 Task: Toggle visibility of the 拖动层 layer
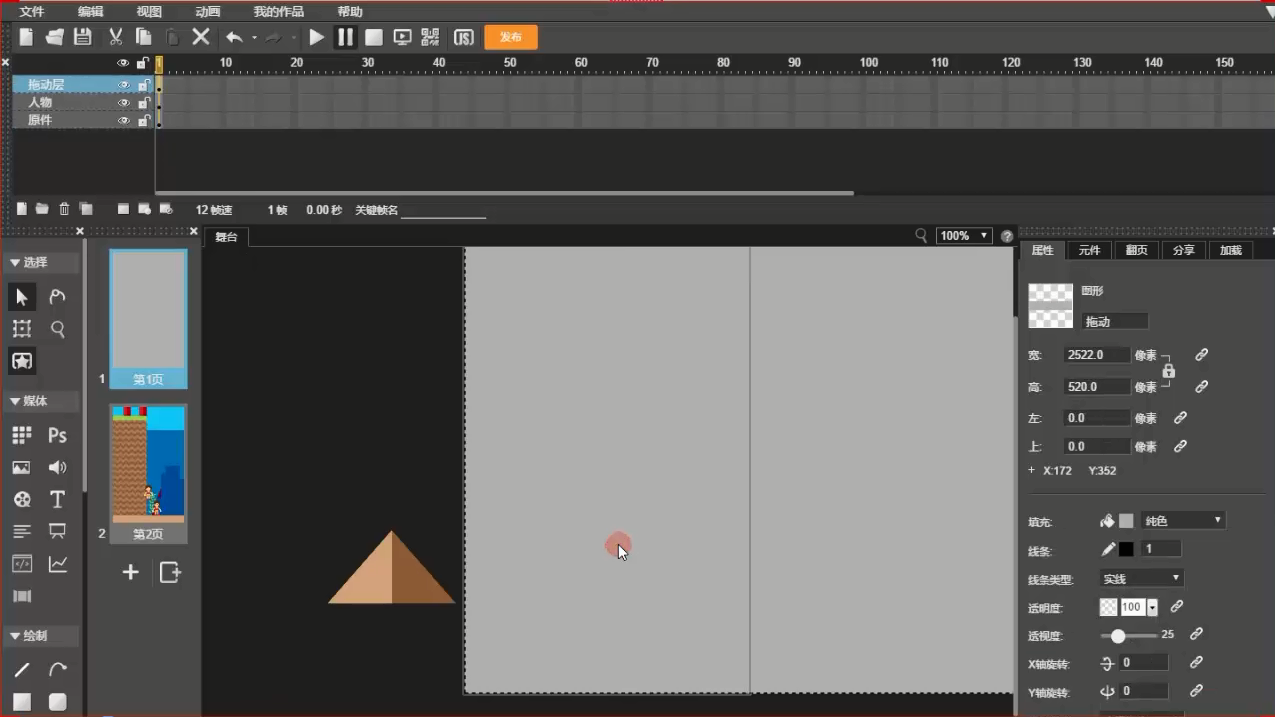(124, 85)
